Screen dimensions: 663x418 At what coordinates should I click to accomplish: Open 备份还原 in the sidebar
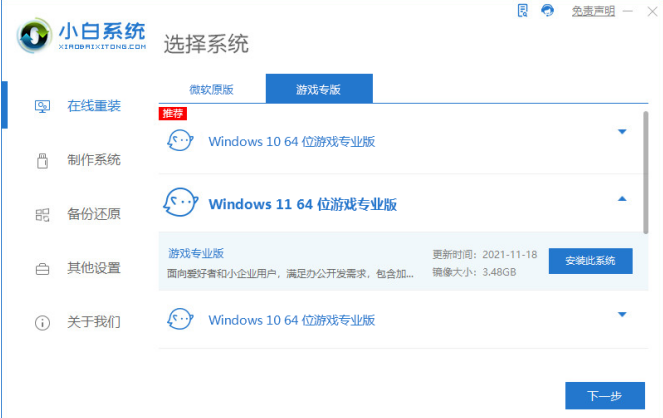point(94,214)
